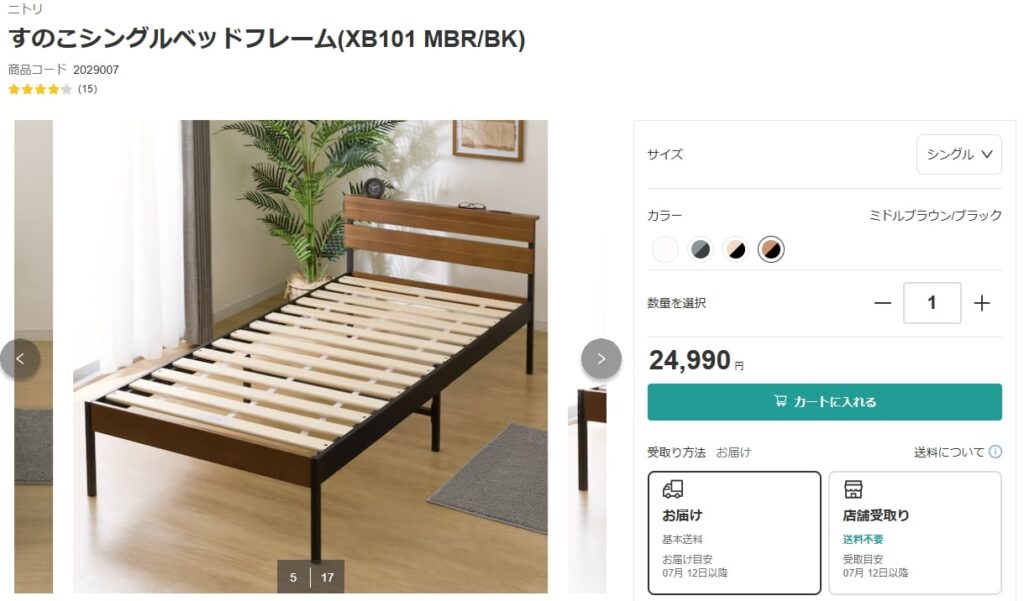Decrease quantity with the minus icon
The height and width of the screenshot is (601, 1024).
[882, 303]
